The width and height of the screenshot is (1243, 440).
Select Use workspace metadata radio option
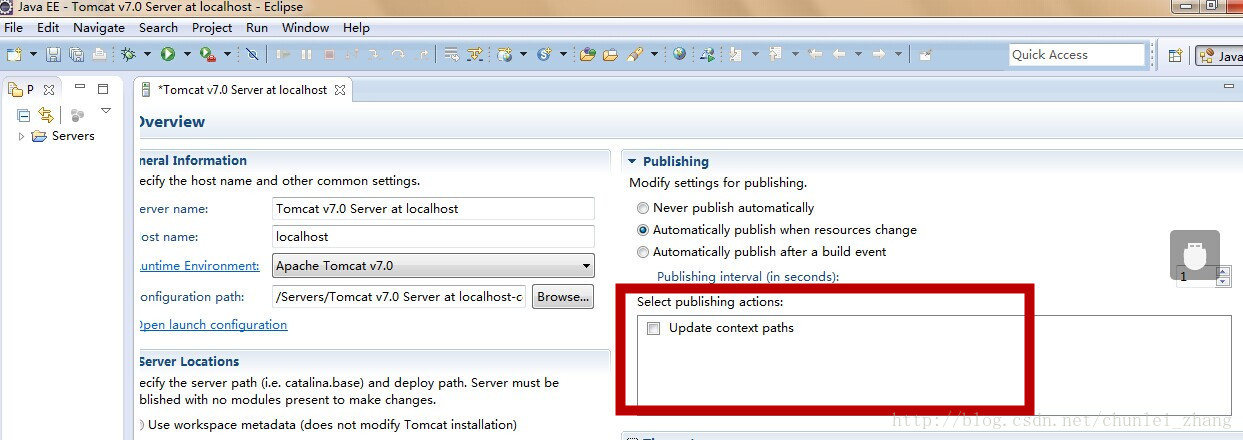click(x=141, y=425)
